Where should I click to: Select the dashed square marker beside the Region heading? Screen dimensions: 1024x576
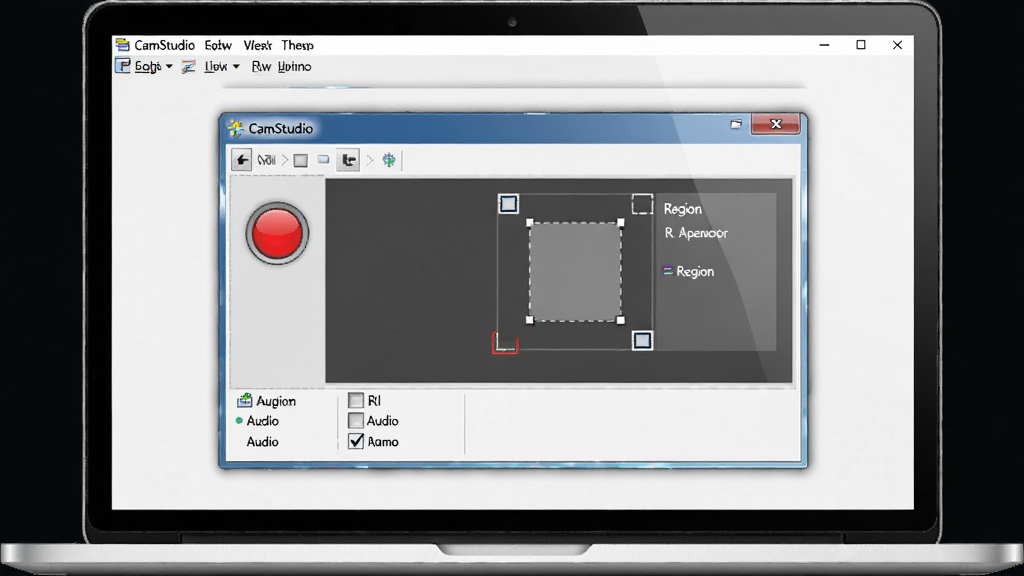click(x=642, y=204)
